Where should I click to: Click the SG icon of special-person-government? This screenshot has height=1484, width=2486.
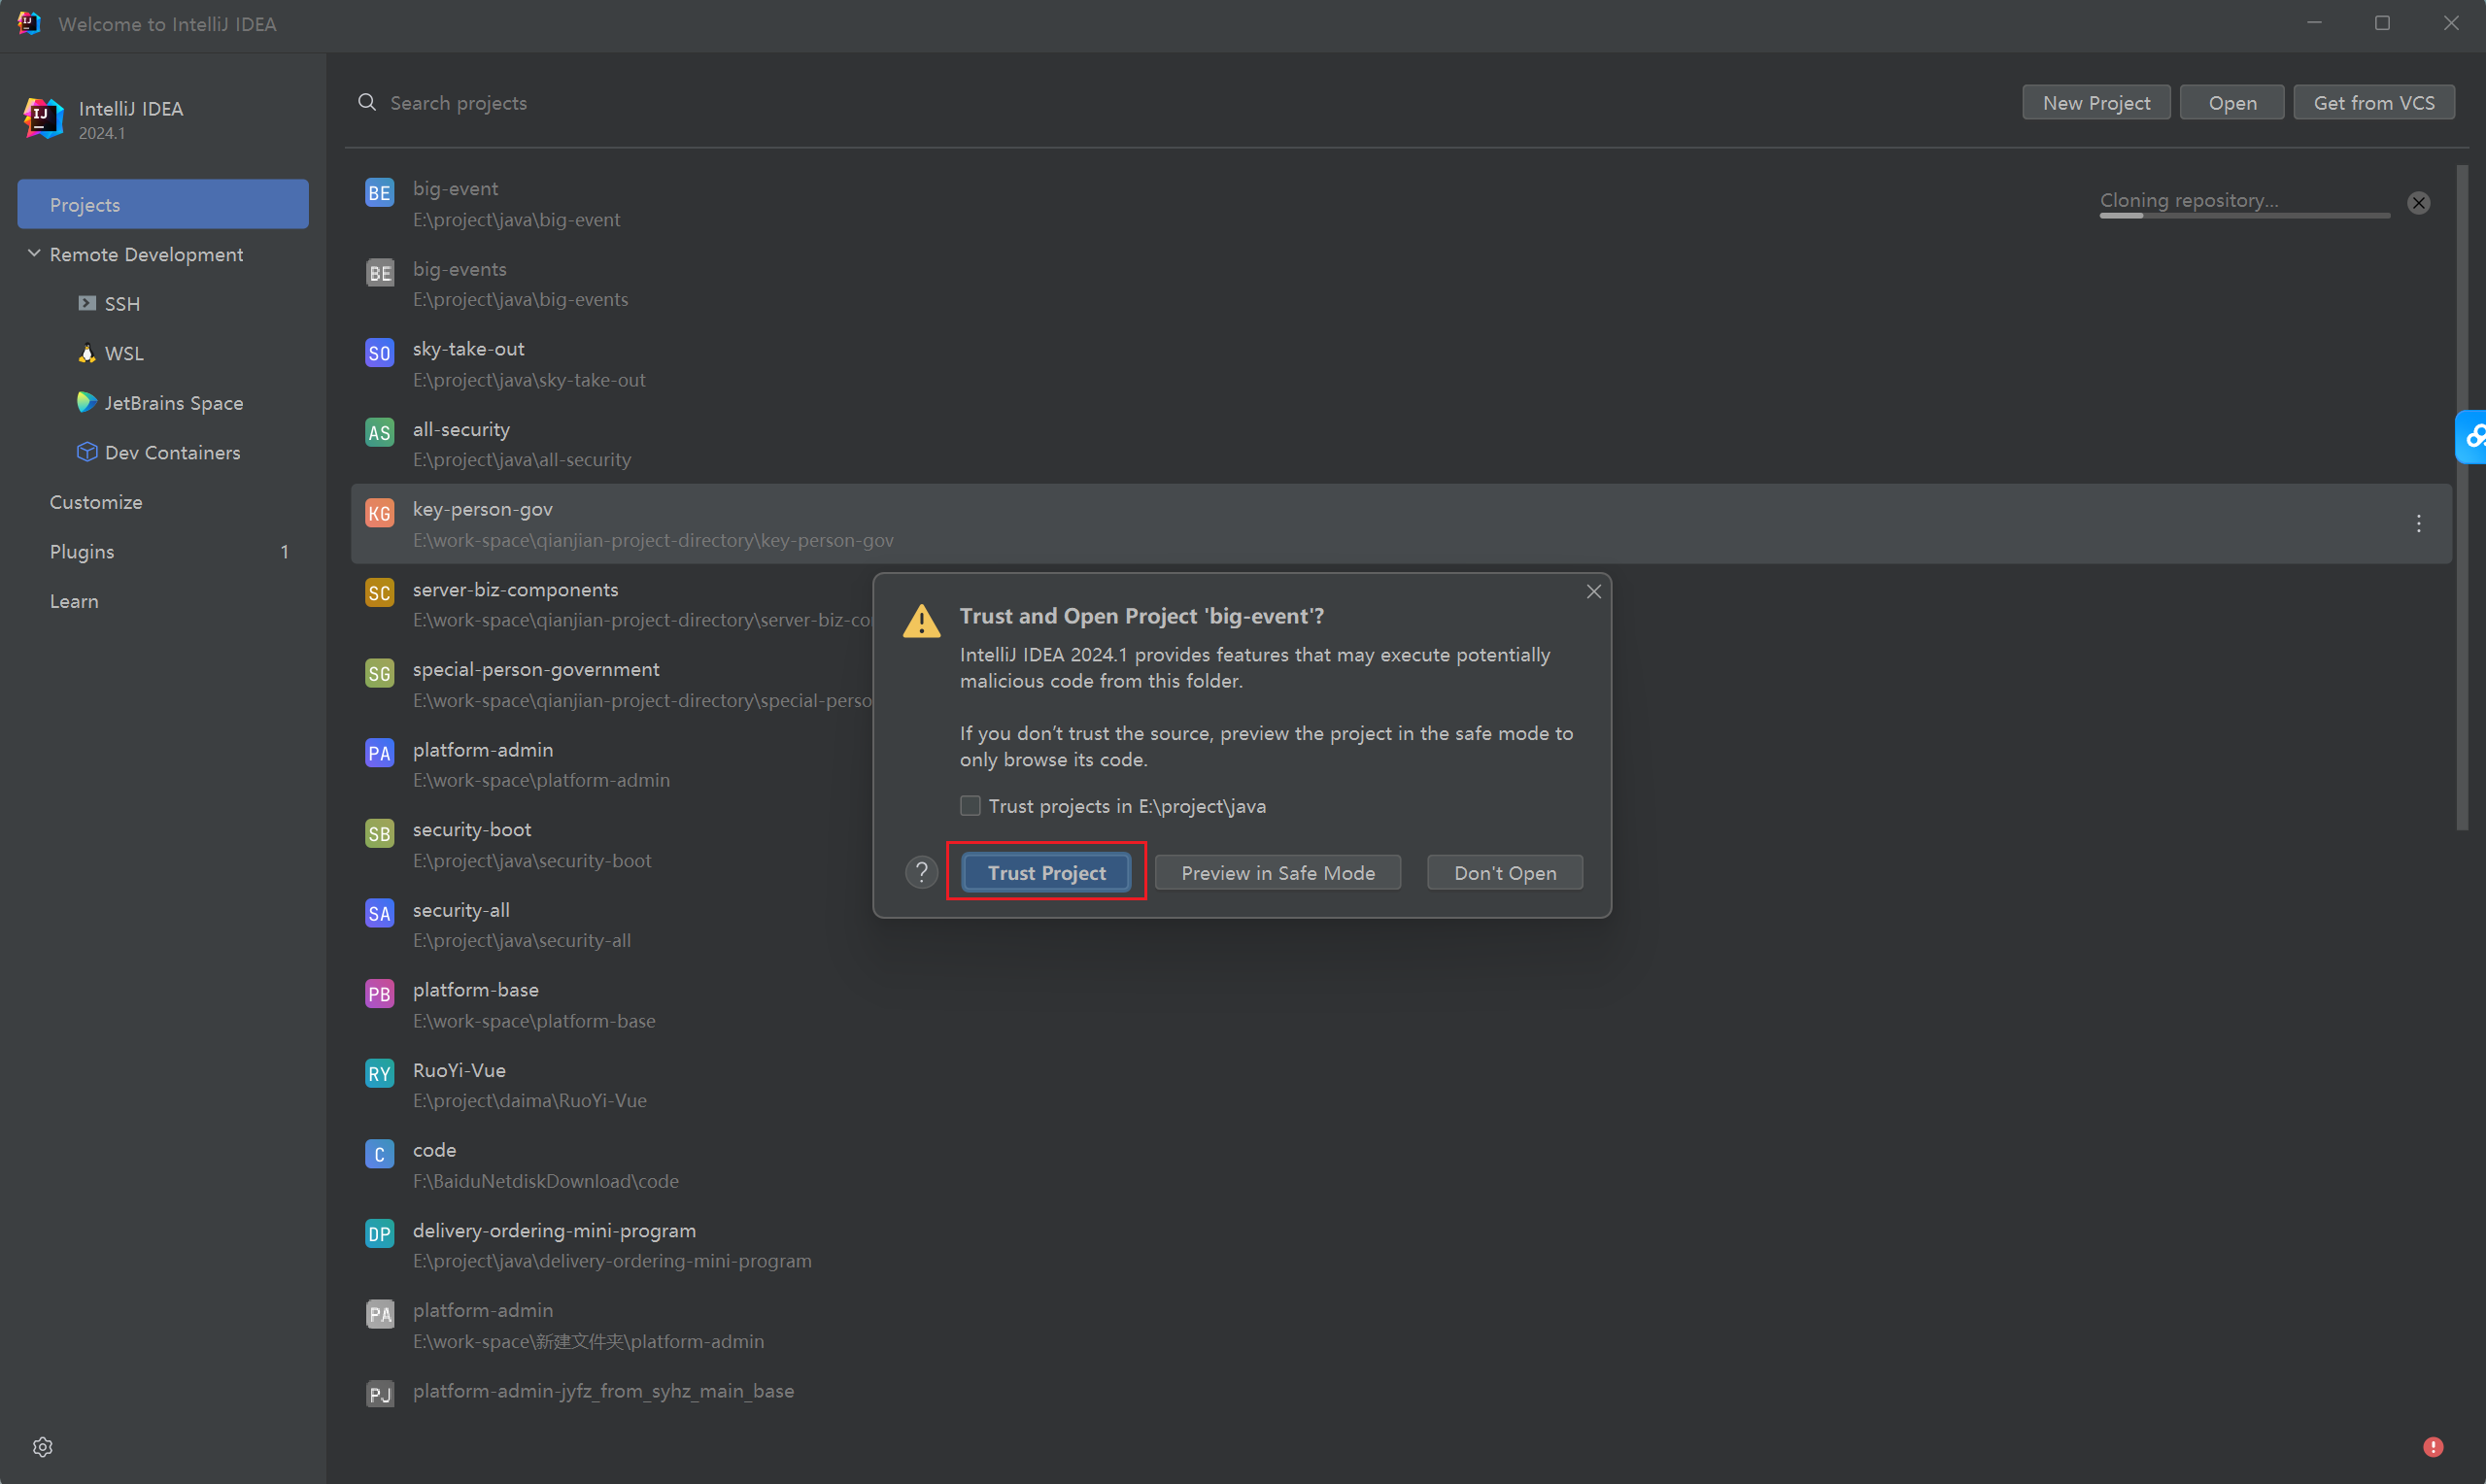tap(379, 673)
